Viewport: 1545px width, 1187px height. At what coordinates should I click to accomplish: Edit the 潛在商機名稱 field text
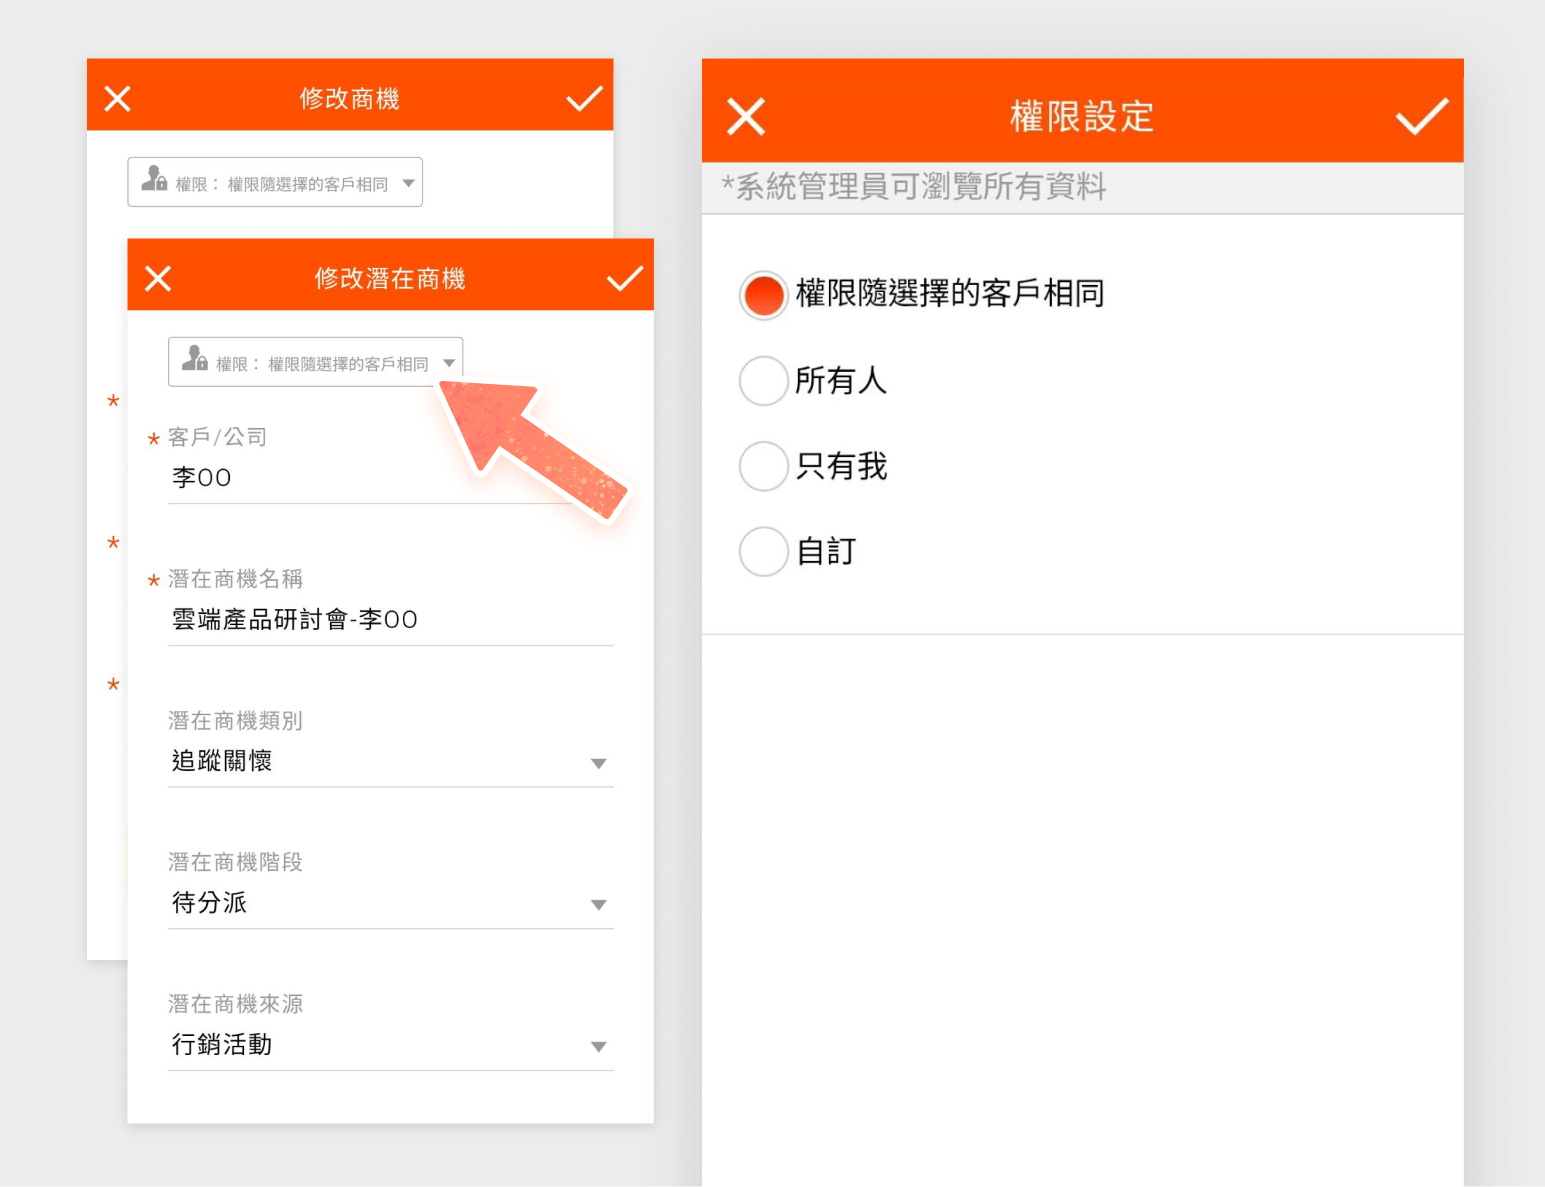click(390, 621)
